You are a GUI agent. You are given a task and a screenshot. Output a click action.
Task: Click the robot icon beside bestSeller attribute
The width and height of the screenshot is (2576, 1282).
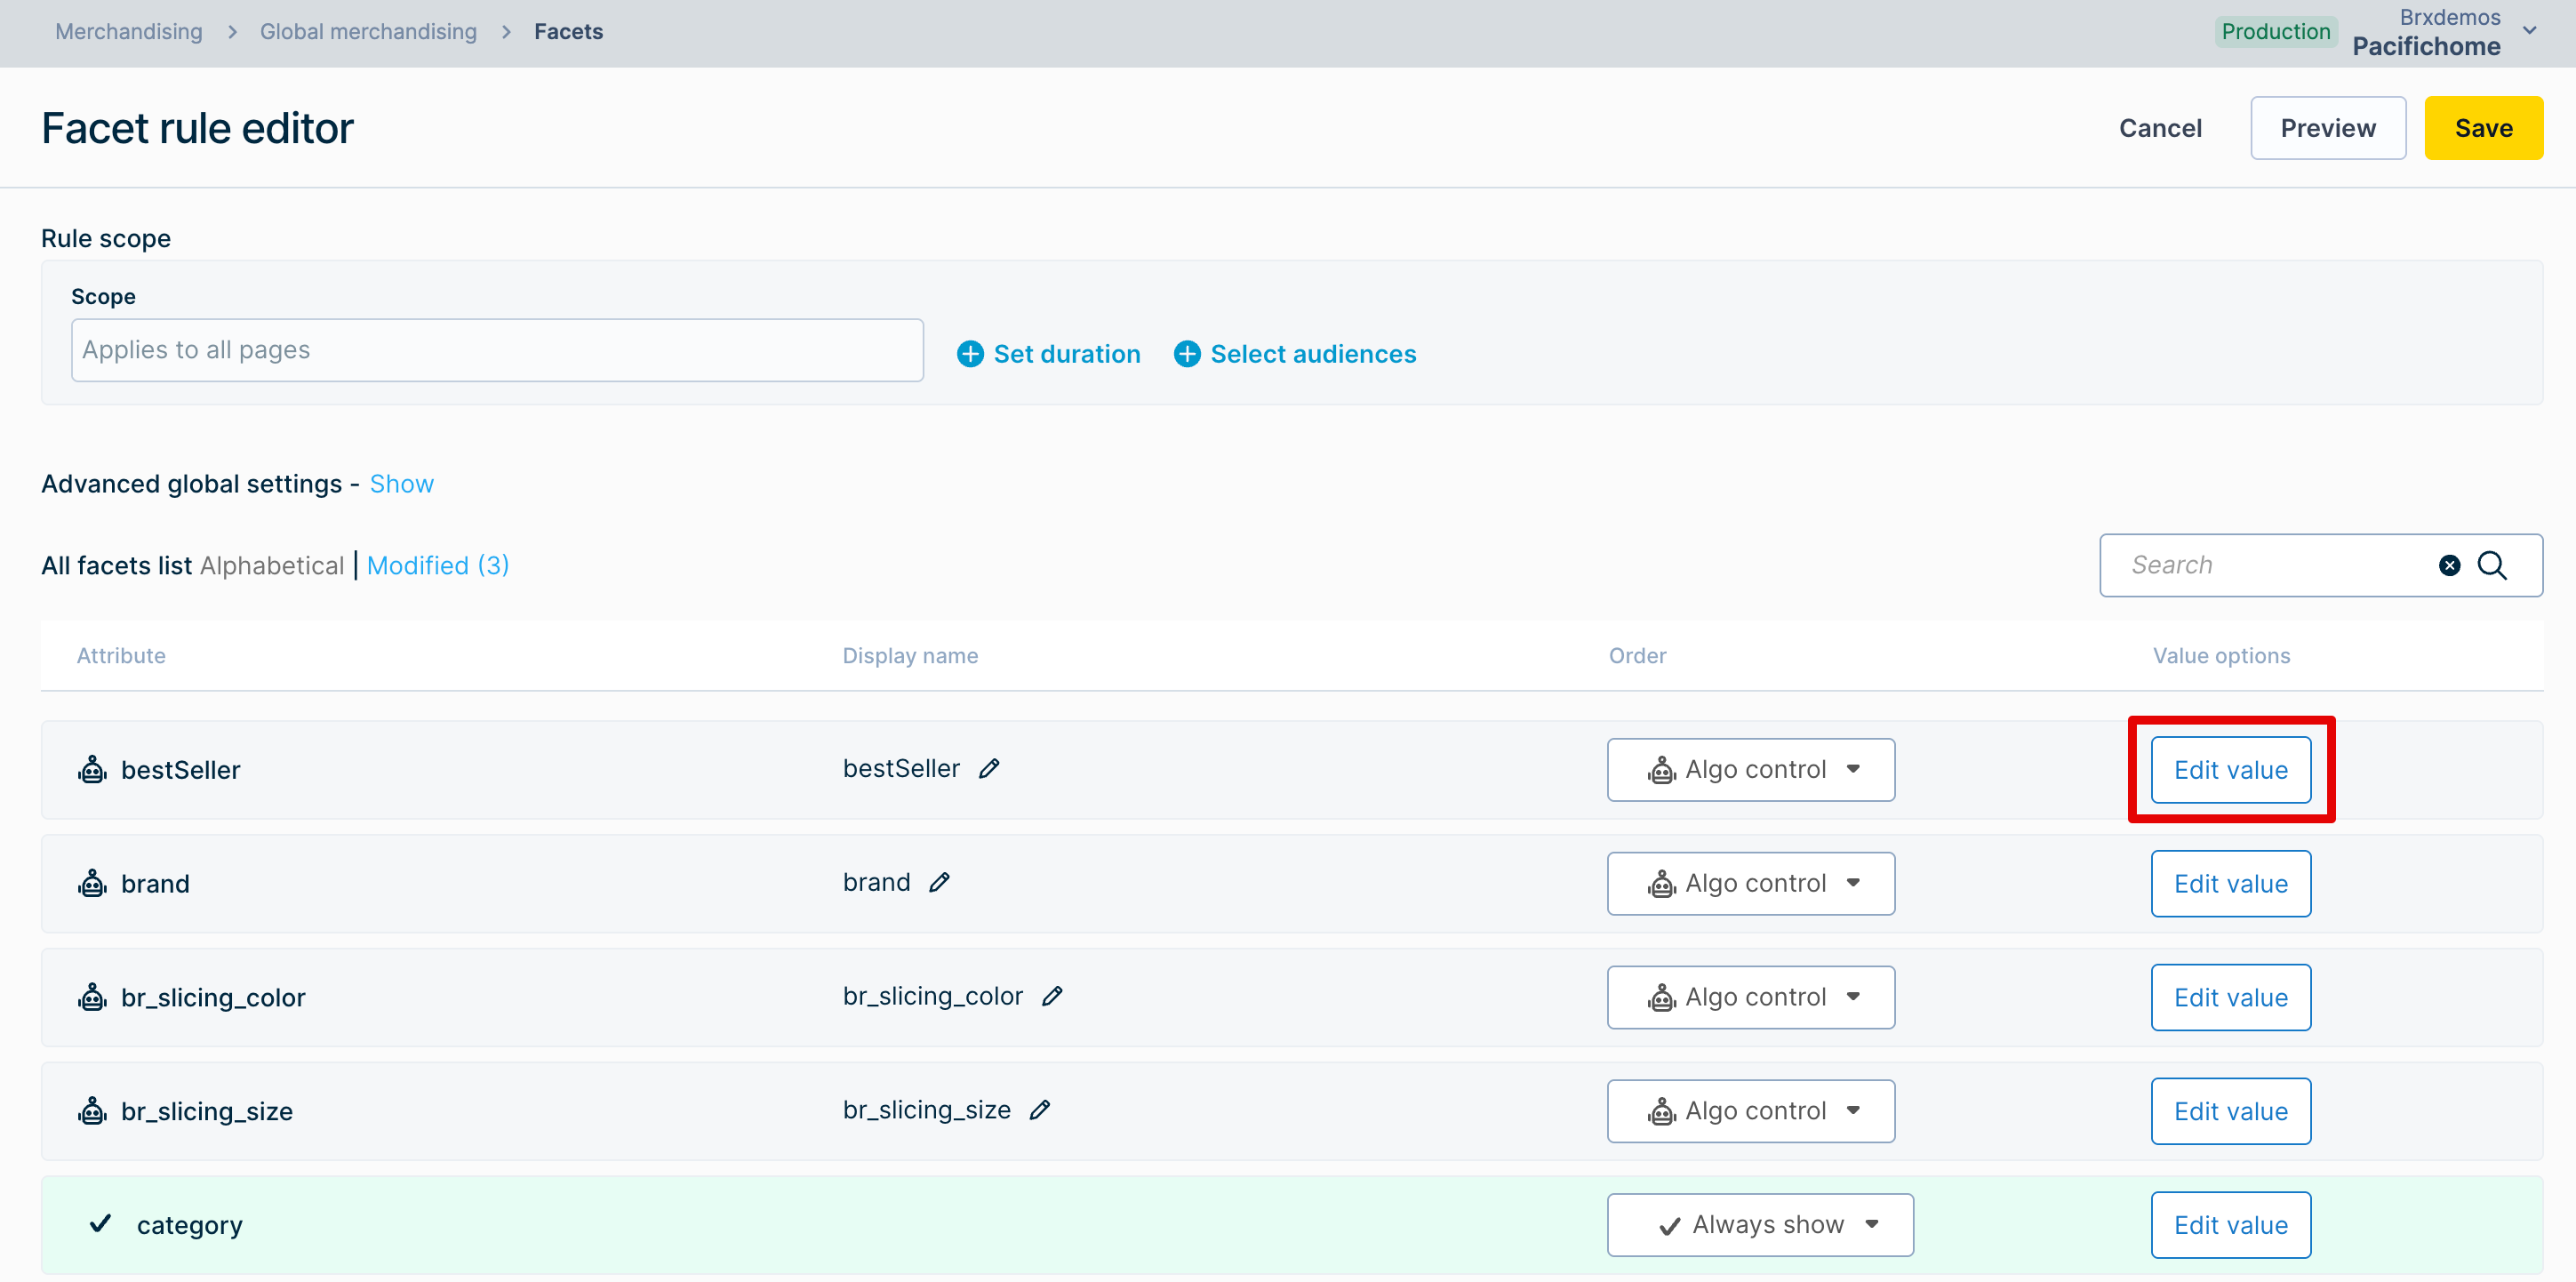click(92, 770)
